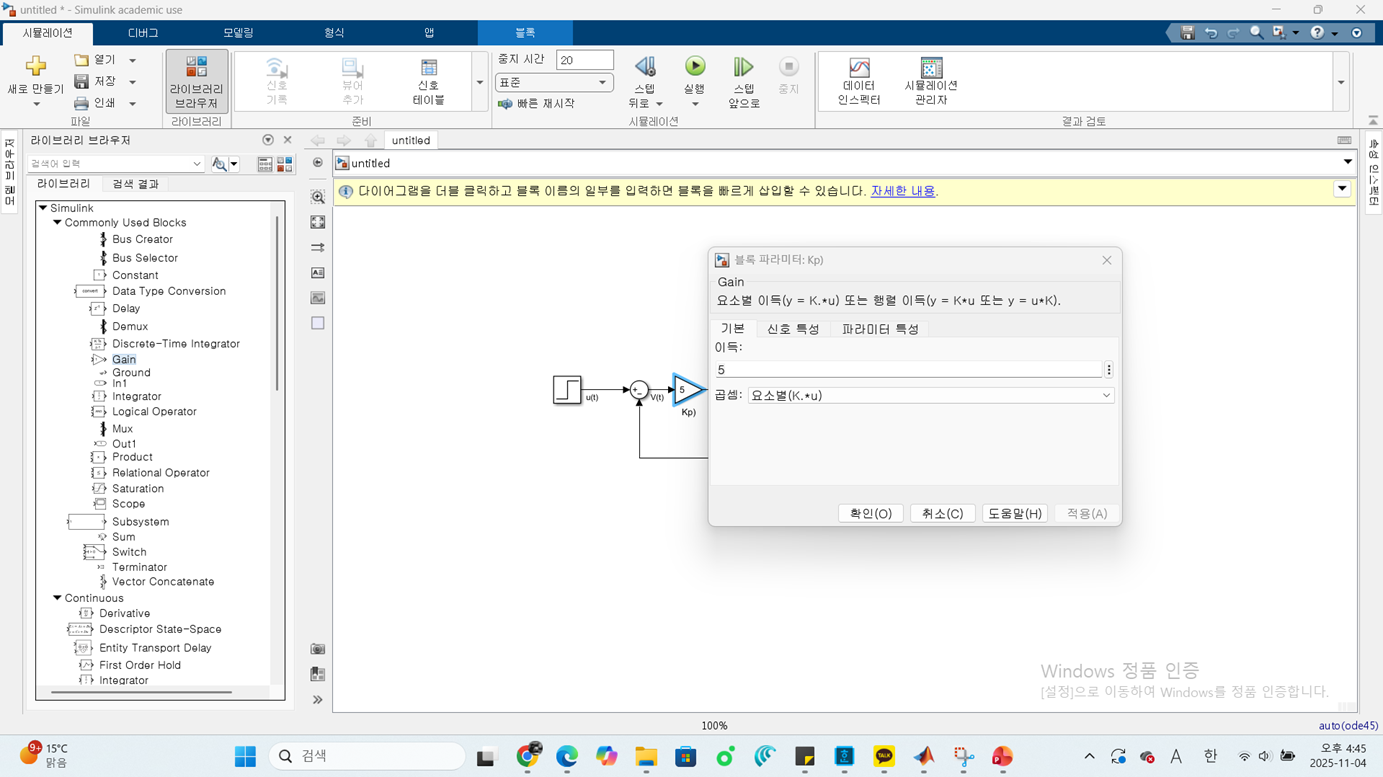Open the Multiplication (곱셈) dropdown

(x=931, y=396)
